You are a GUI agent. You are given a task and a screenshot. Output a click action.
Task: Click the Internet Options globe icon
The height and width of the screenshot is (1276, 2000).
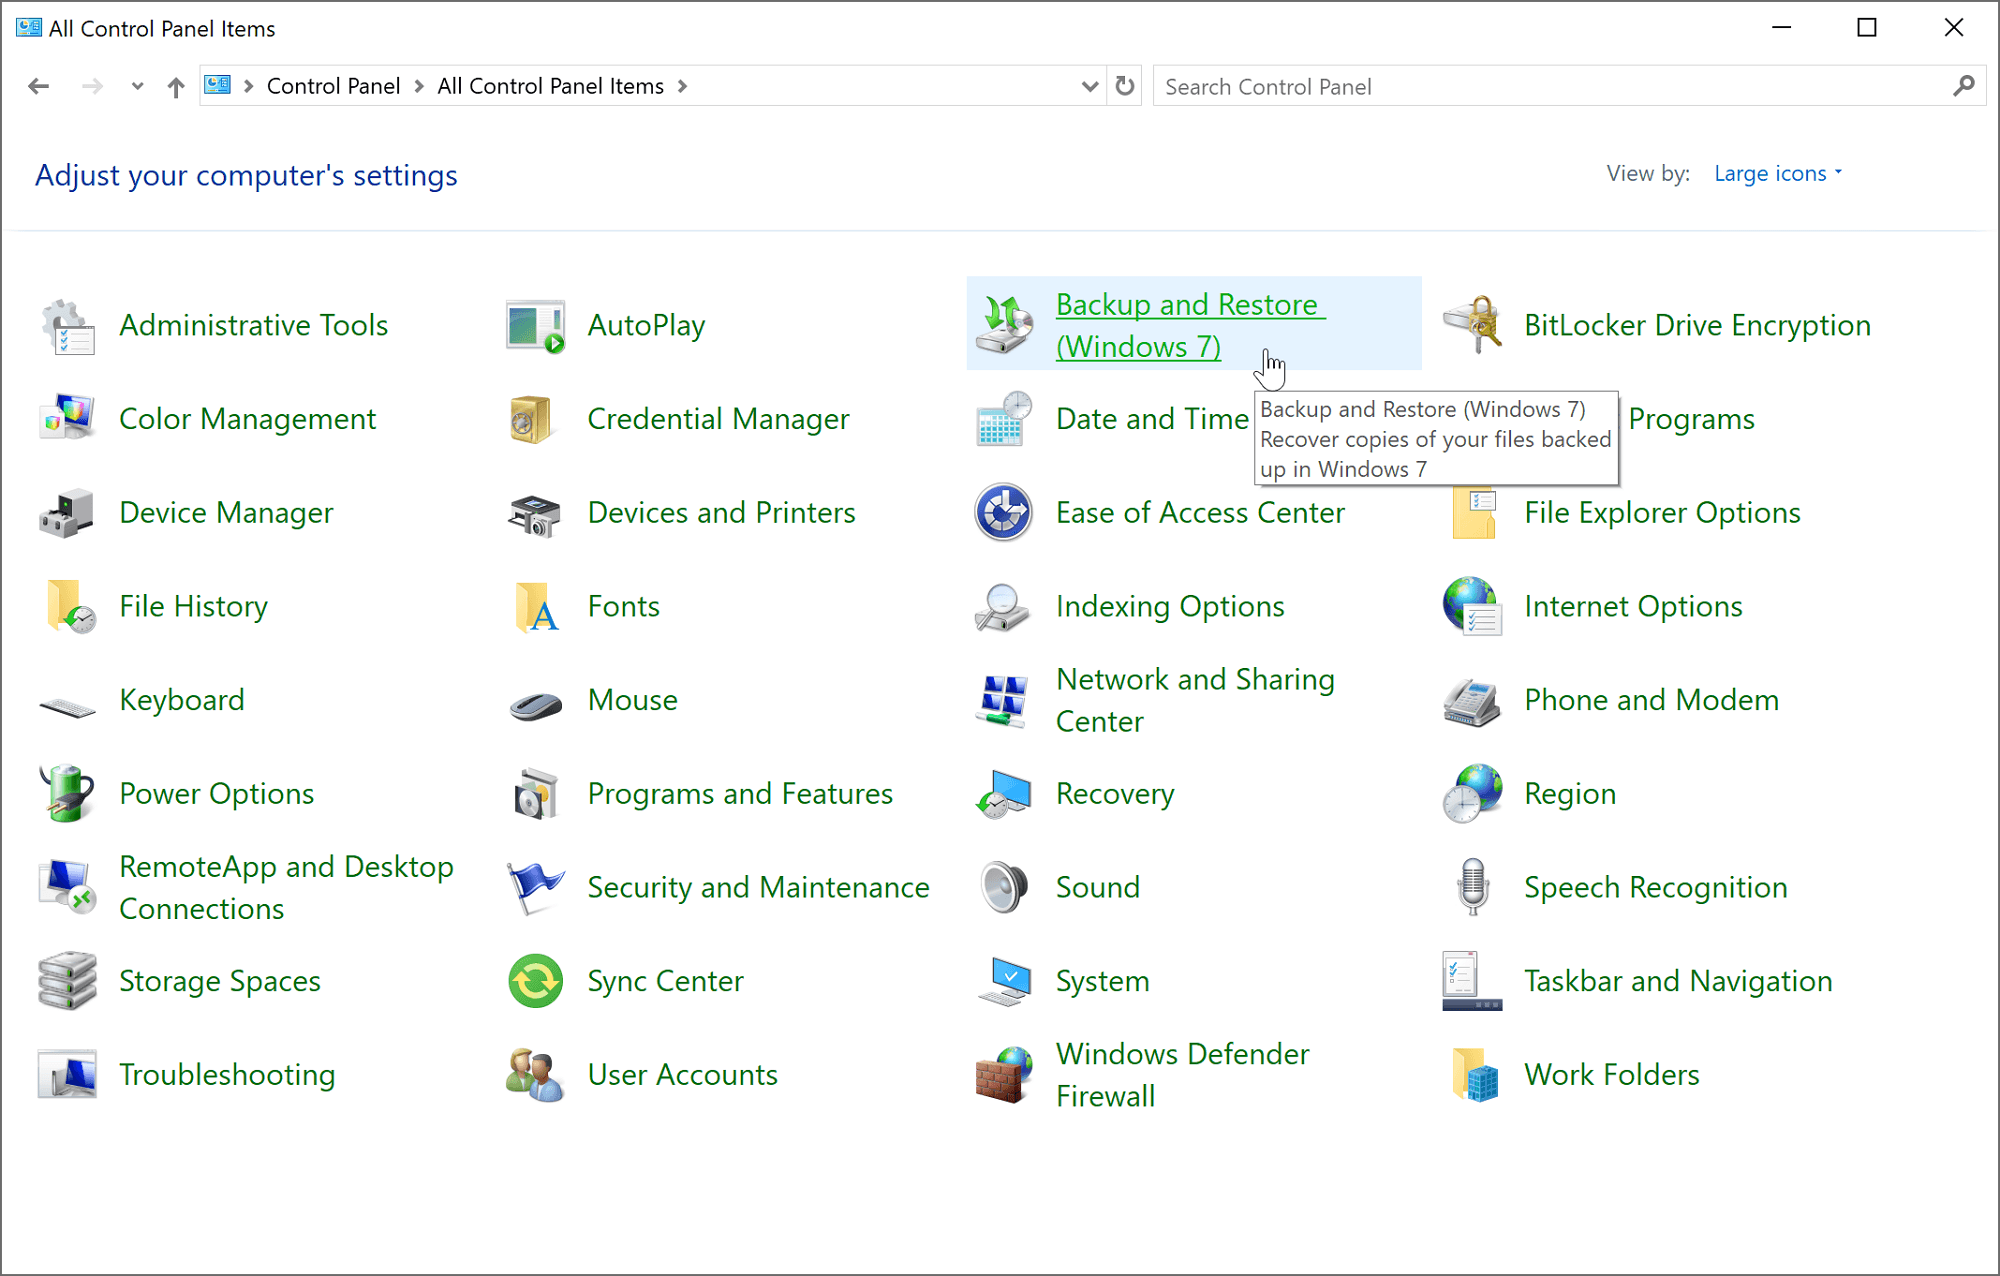coord(1472,606)
